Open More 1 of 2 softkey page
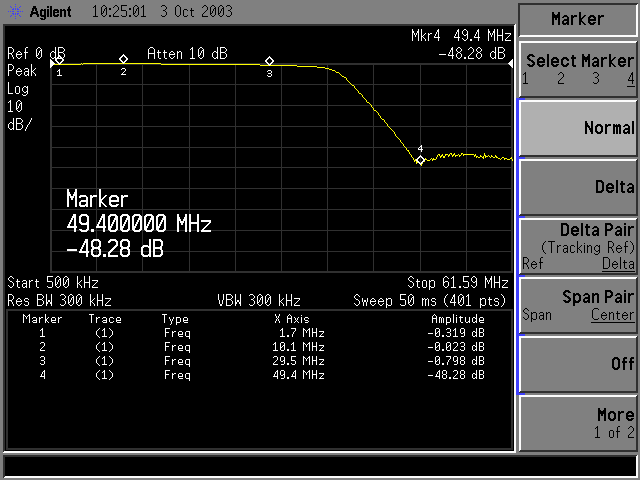 [578, 423]
